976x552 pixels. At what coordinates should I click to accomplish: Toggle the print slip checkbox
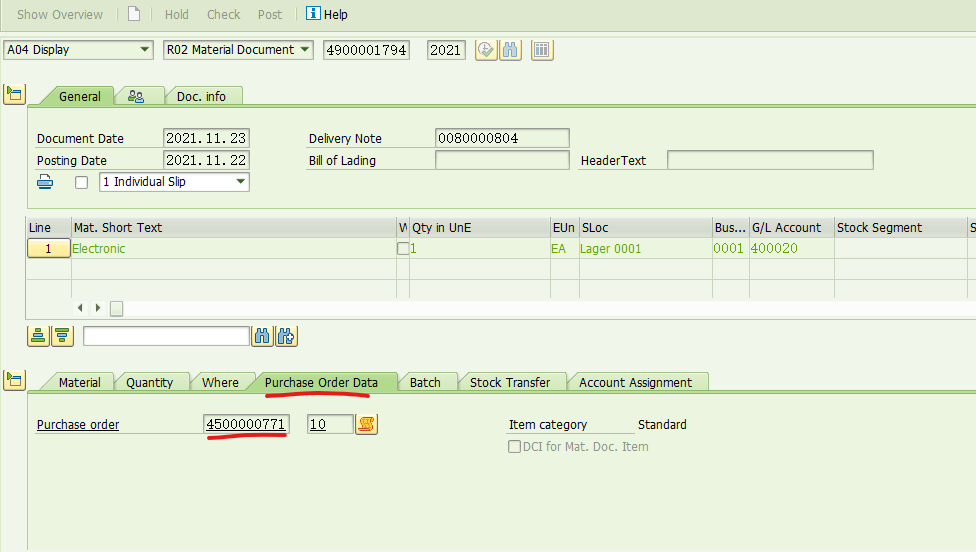[x=82, y=182]
